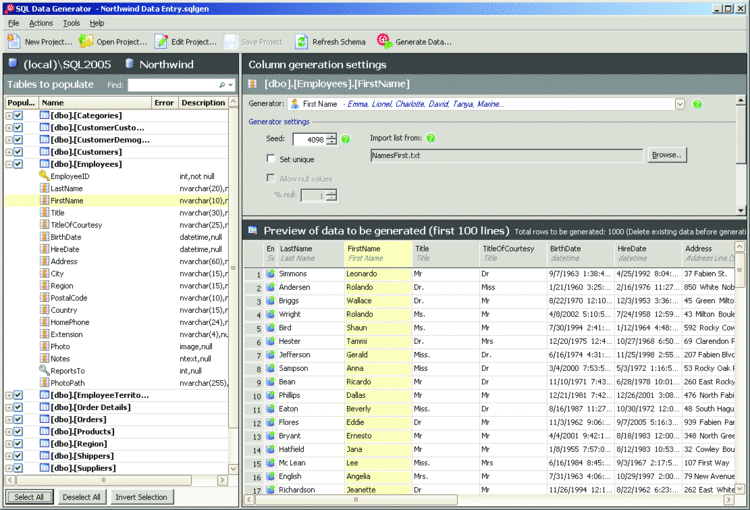The height and width of the screenshot is (510, 750).
Task: Open the Actions menu
Action: (x=41, y=23)
